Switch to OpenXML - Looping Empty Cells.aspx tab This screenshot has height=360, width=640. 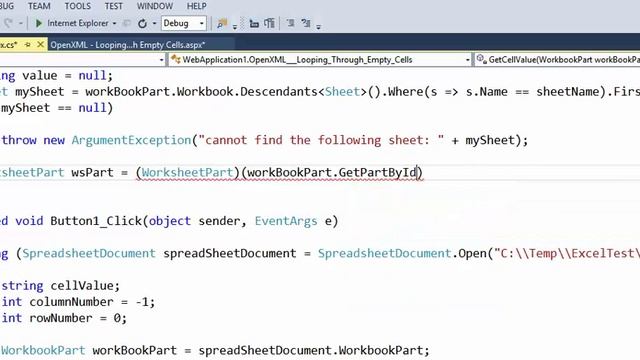coord(128,45)
